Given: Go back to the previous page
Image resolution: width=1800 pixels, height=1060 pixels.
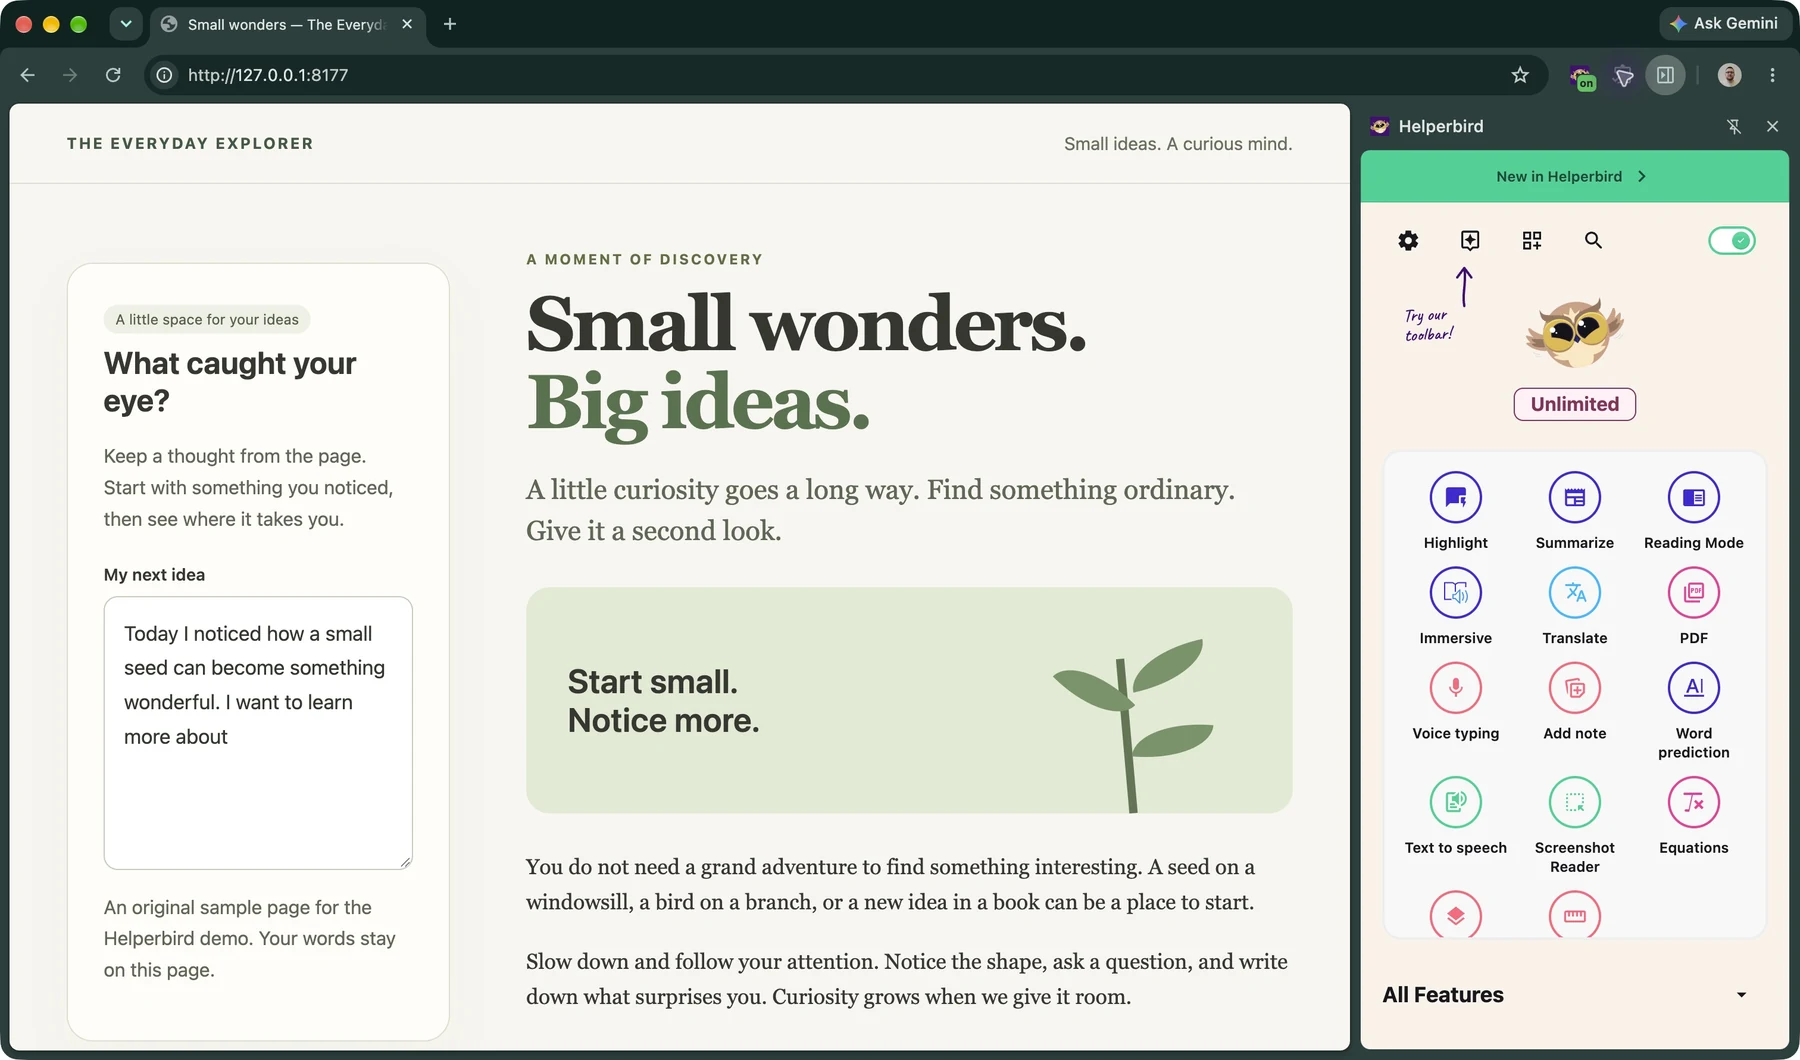Looking at the screenshot, I should 27,75.
